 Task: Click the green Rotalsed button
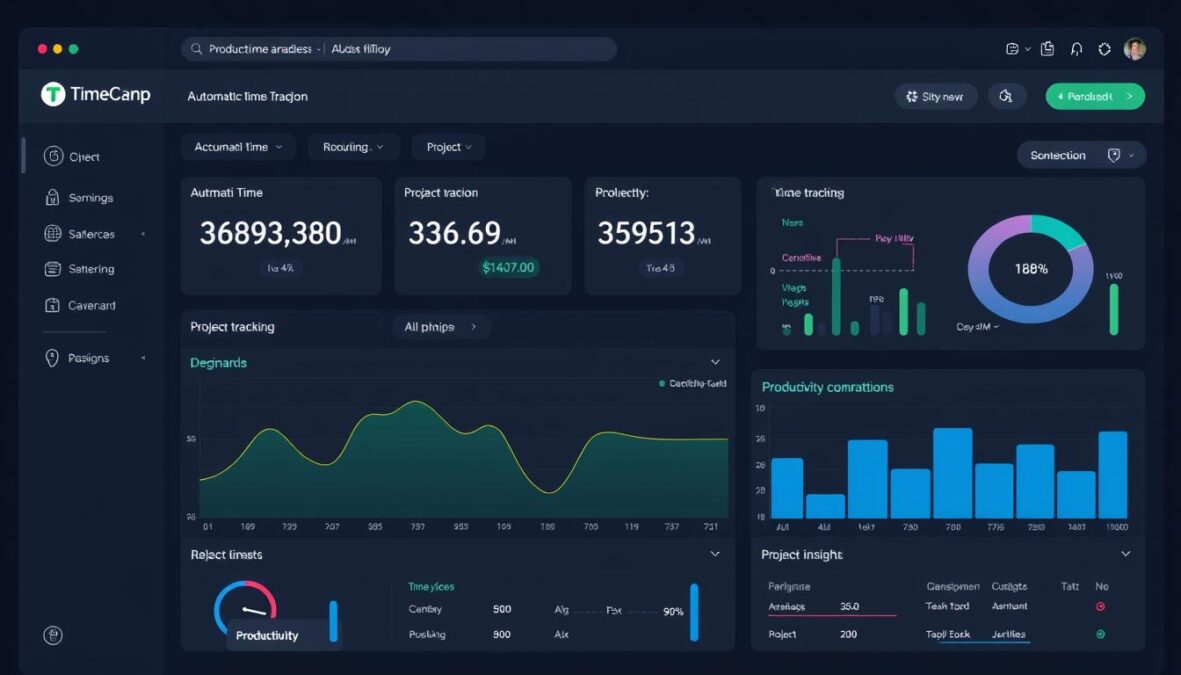pos(1095,96)
